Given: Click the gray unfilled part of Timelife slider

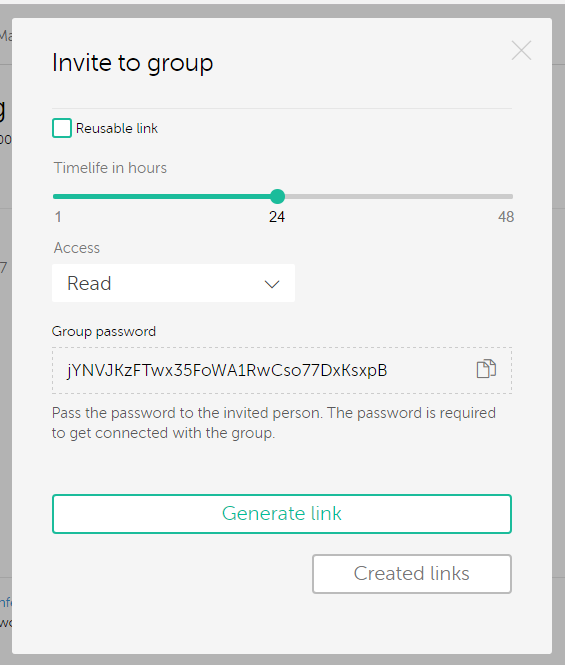Looking at the screenshot, I should (x=399, y=196).
